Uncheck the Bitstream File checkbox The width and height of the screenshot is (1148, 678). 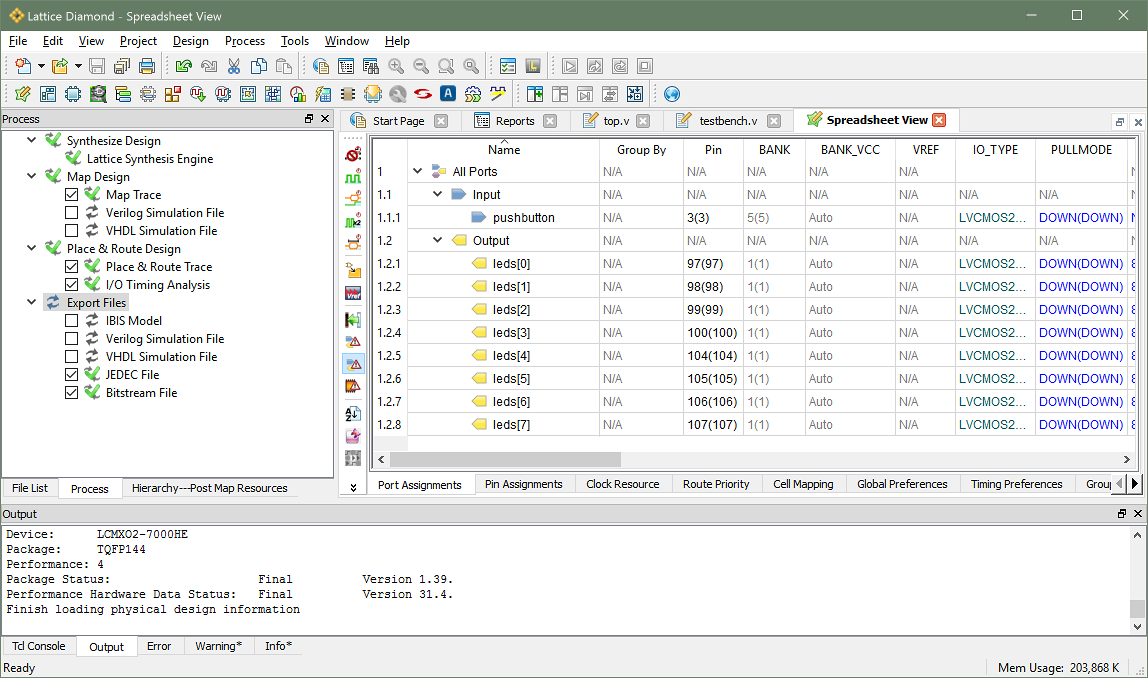point(71,392)
